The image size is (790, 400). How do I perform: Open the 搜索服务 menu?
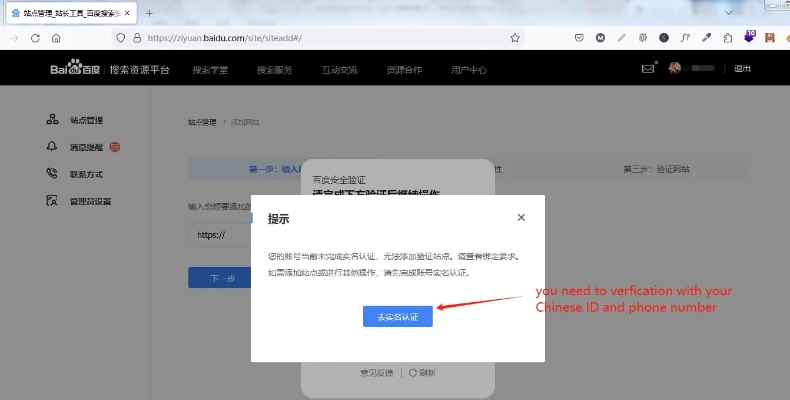click(274, 70)
